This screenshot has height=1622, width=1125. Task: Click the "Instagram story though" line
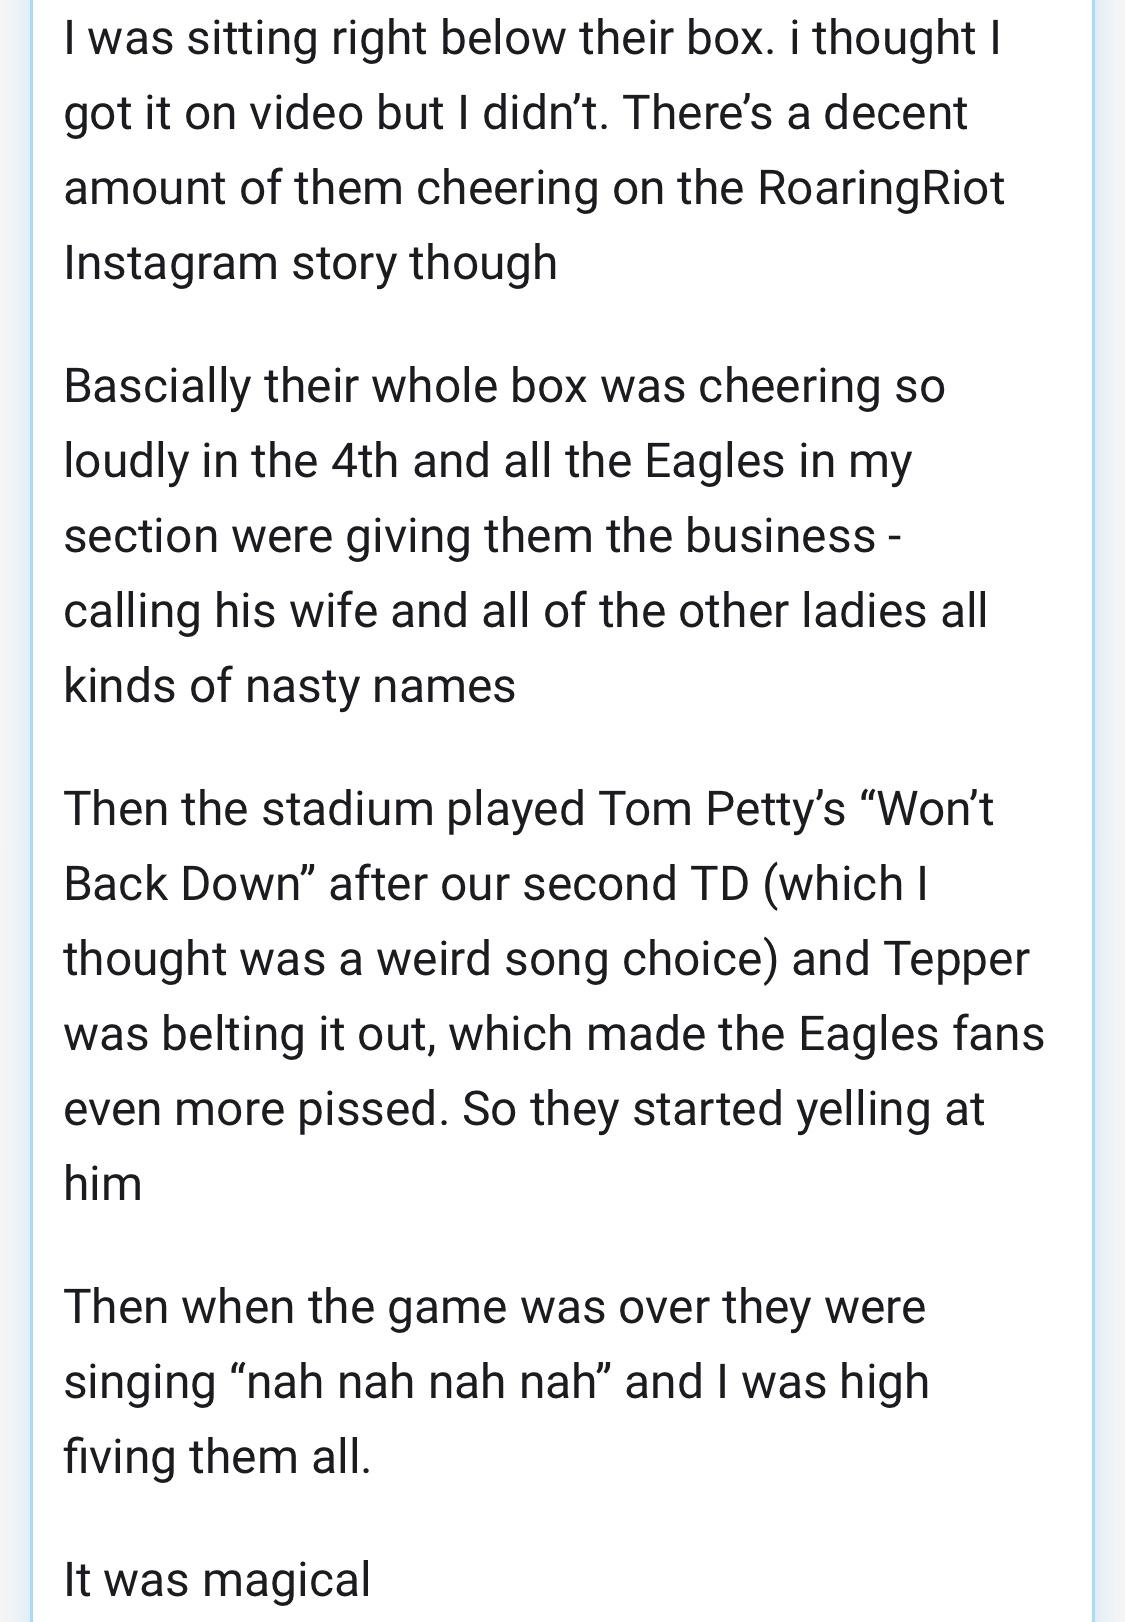(310, 263)
